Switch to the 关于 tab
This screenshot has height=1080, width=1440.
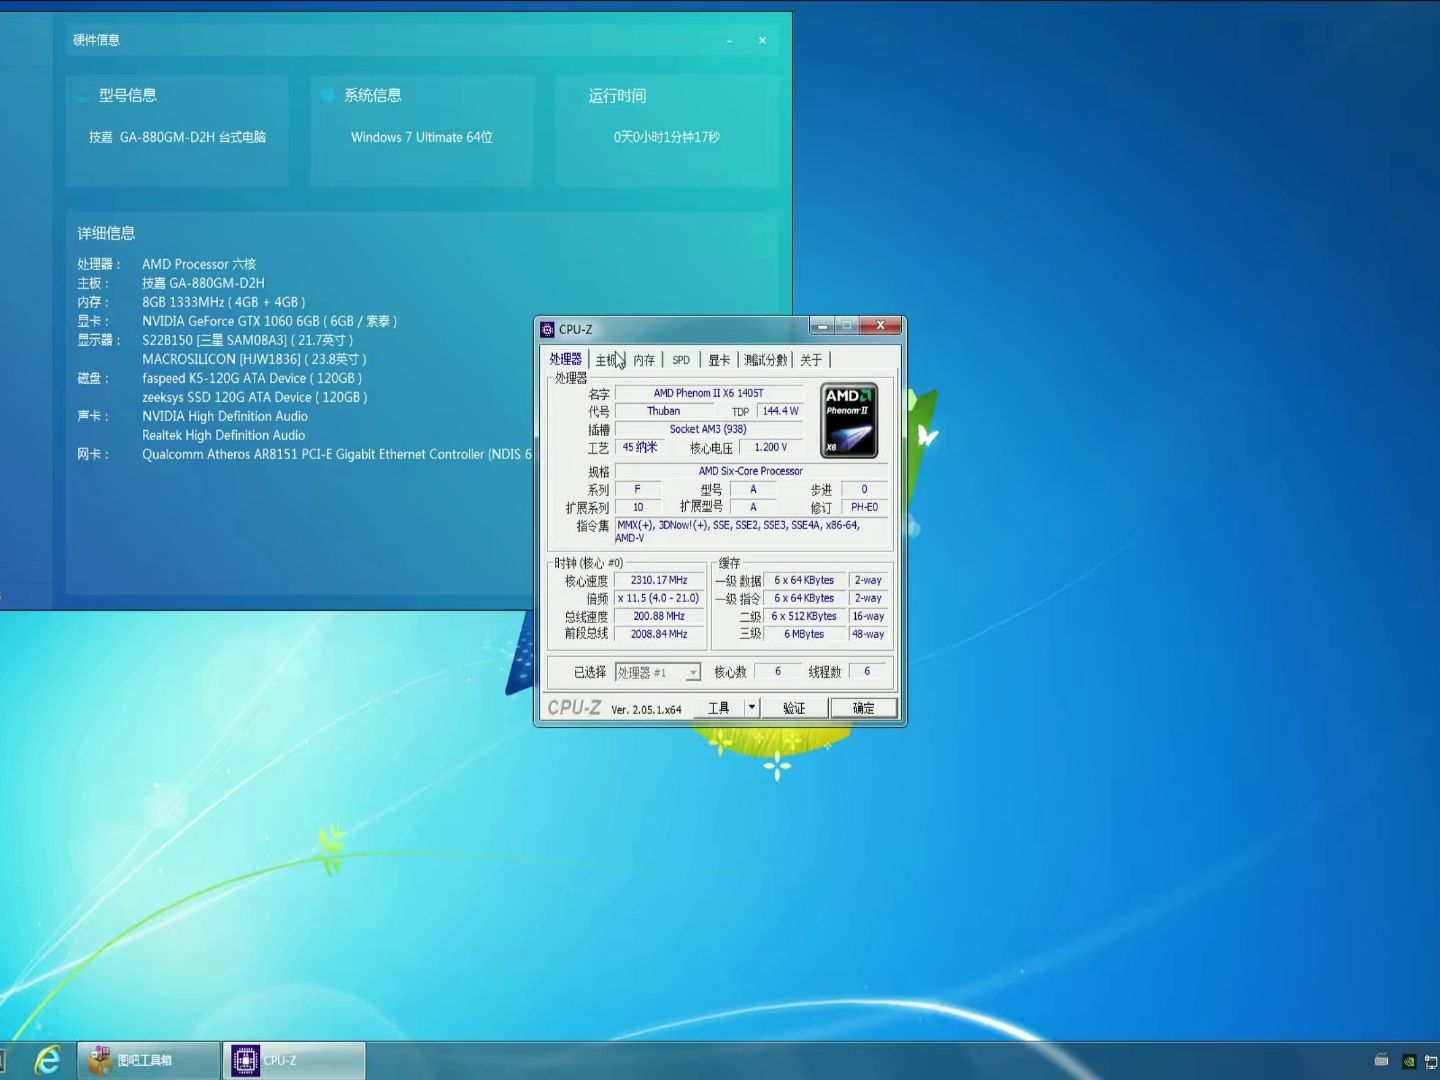point(811,360)
